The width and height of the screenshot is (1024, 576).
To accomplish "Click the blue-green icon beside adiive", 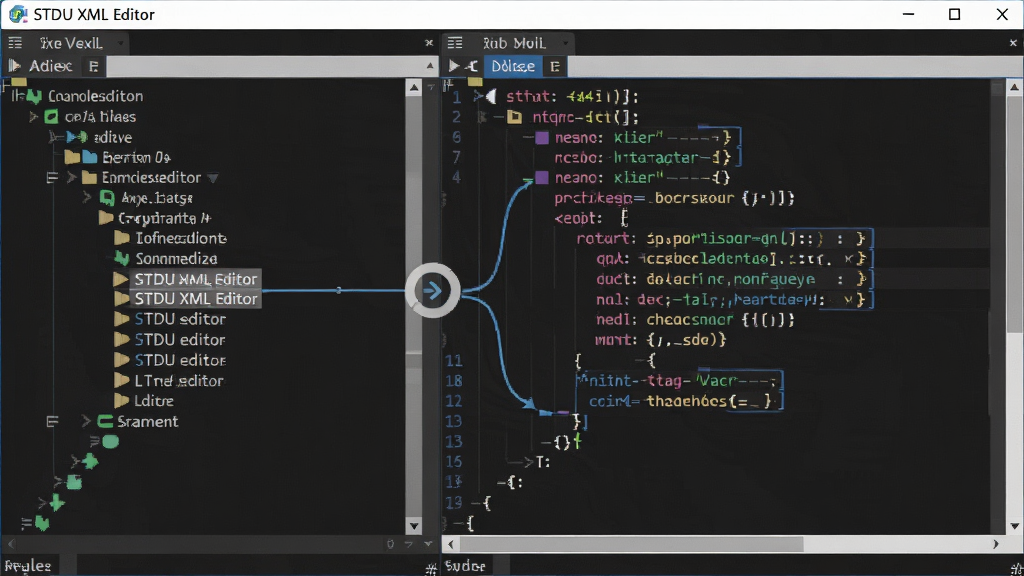I will pyautogui.click(x=78, y=137).
